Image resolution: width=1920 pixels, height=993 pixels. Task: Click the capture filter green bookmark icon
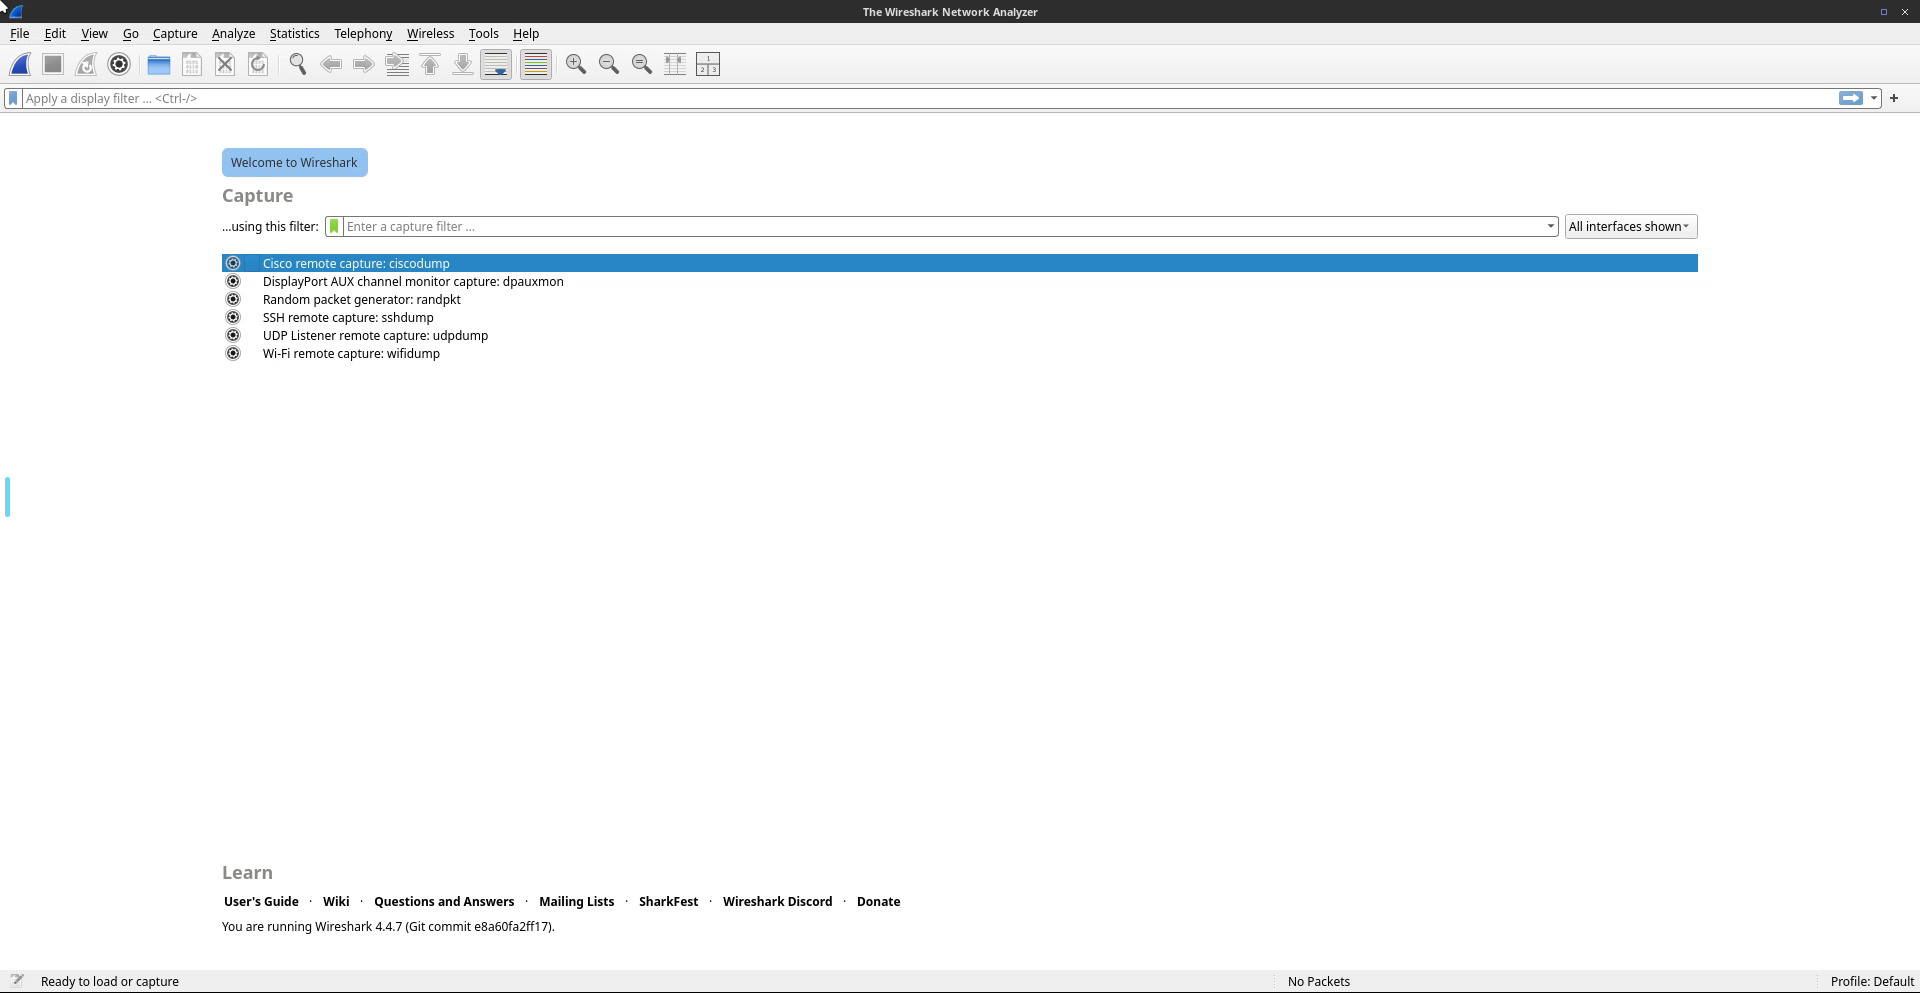point(334,227)
